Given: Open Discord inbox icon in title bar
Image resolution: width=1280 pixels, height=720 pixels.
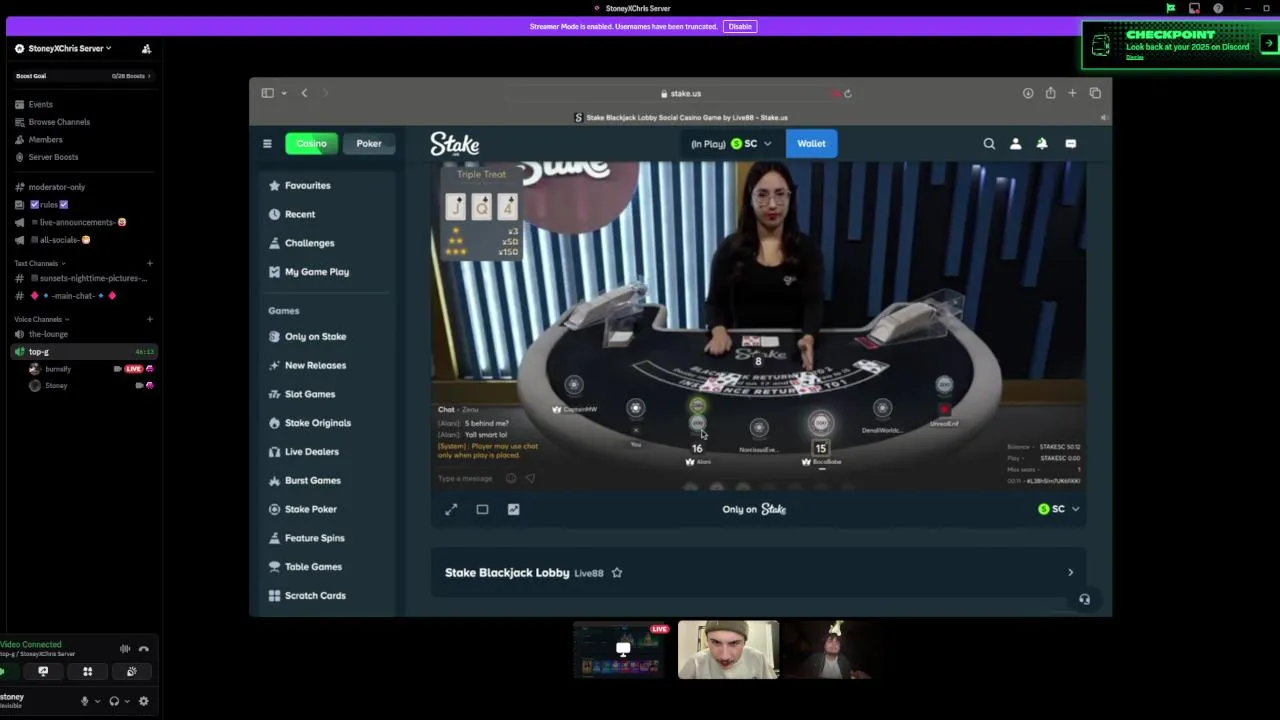Looking at the screenshot, I should coord(1194,8).
